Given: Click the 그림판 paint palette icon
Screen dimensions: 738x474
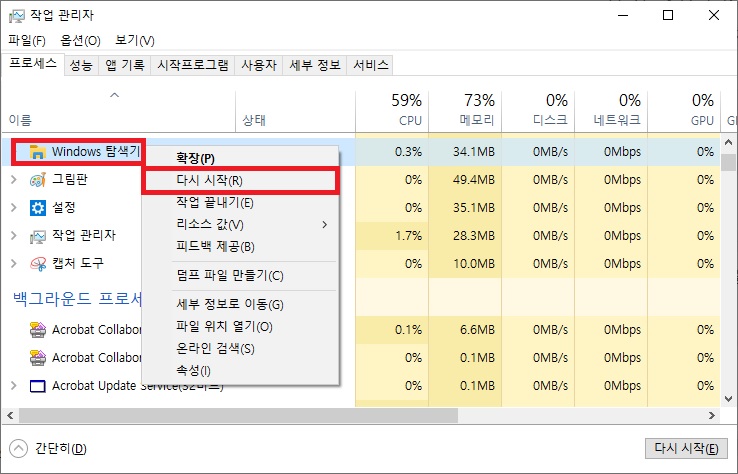Looking at the screenshot, I should (38, 180).
